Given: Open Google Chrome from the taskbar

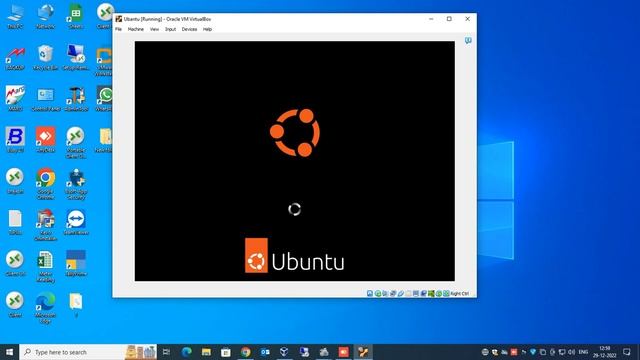Looking at the screenshot, I should pos(245,352).
